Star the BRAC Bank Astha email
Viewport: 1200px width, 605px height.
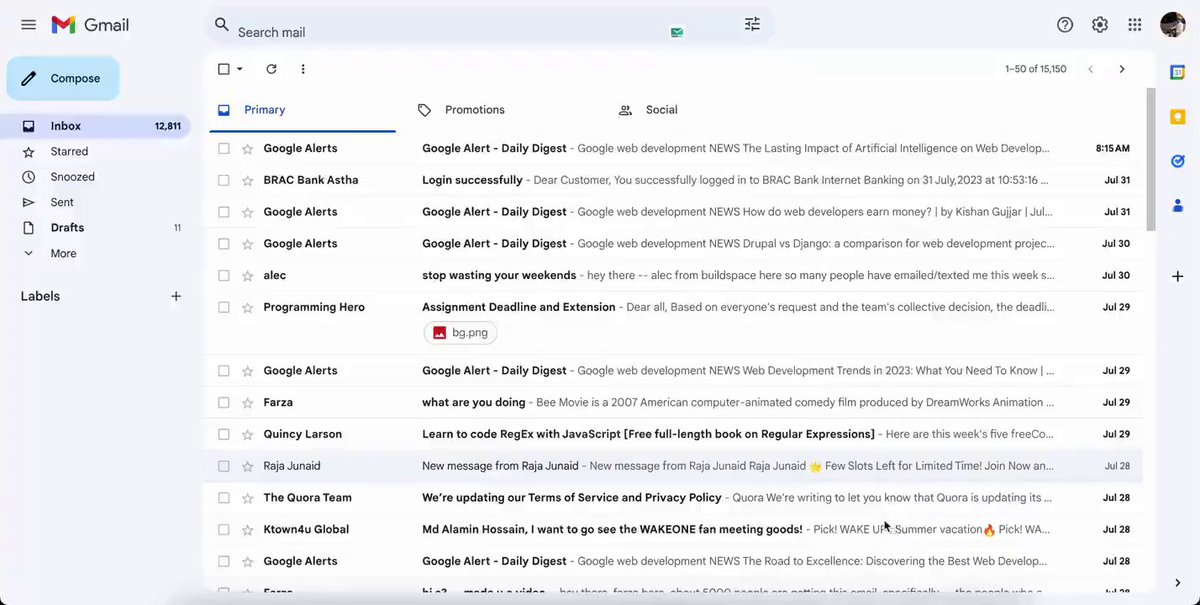247,180
